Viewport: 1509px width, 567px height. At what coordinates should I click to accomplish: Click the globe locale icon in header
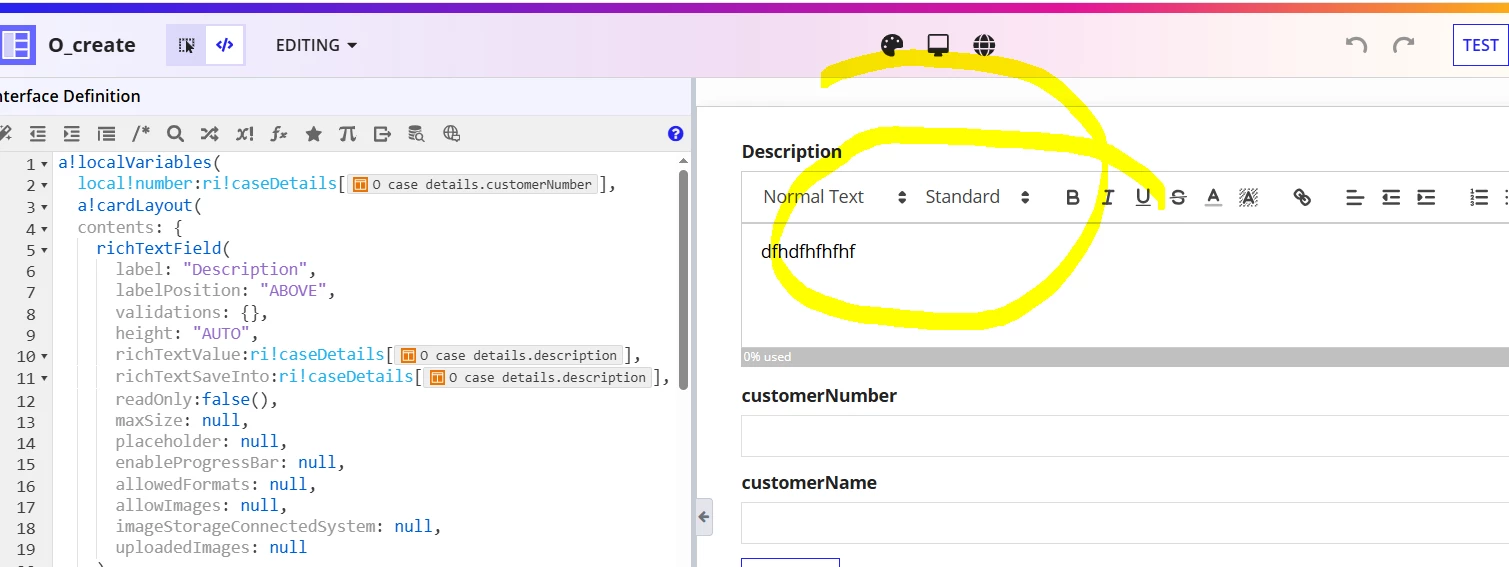click(984, 45)
